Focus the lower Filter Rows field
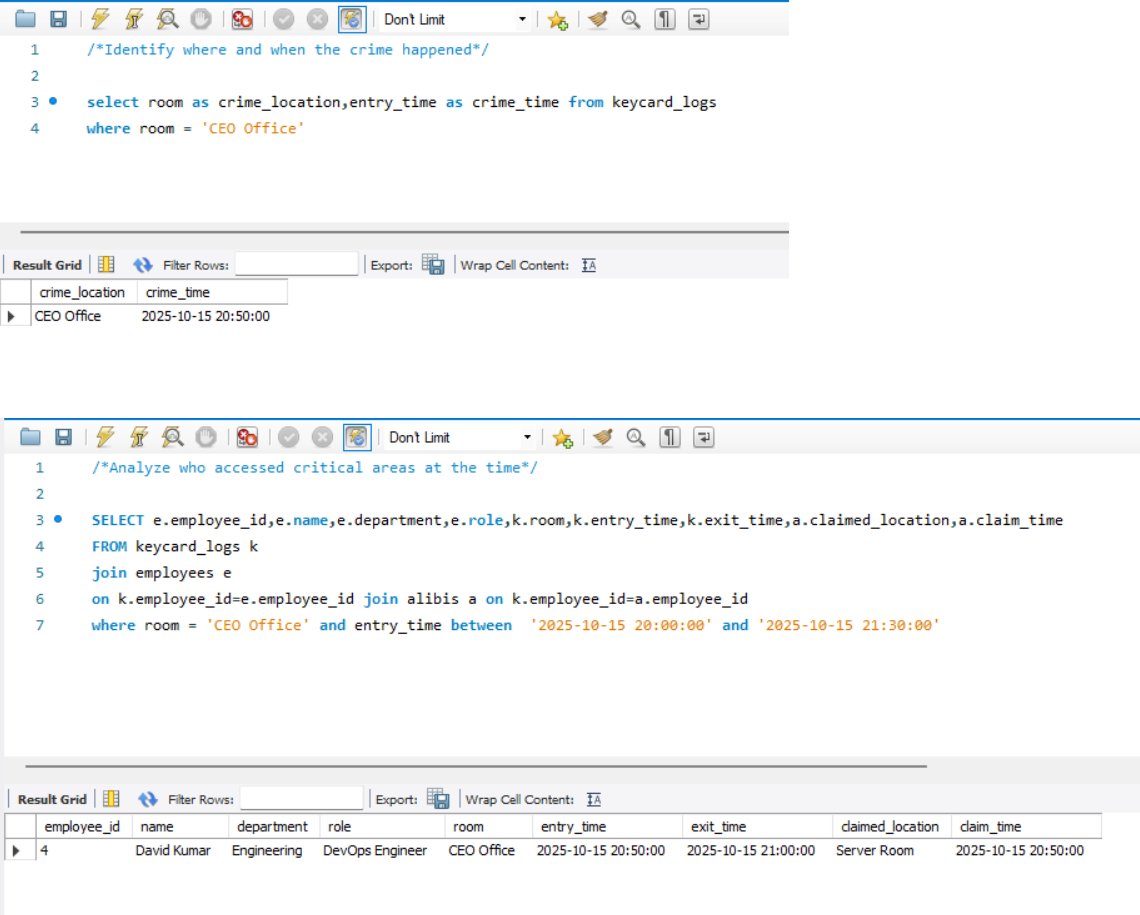This screenshot has height=915, width=1140. (x=302, y=799)
